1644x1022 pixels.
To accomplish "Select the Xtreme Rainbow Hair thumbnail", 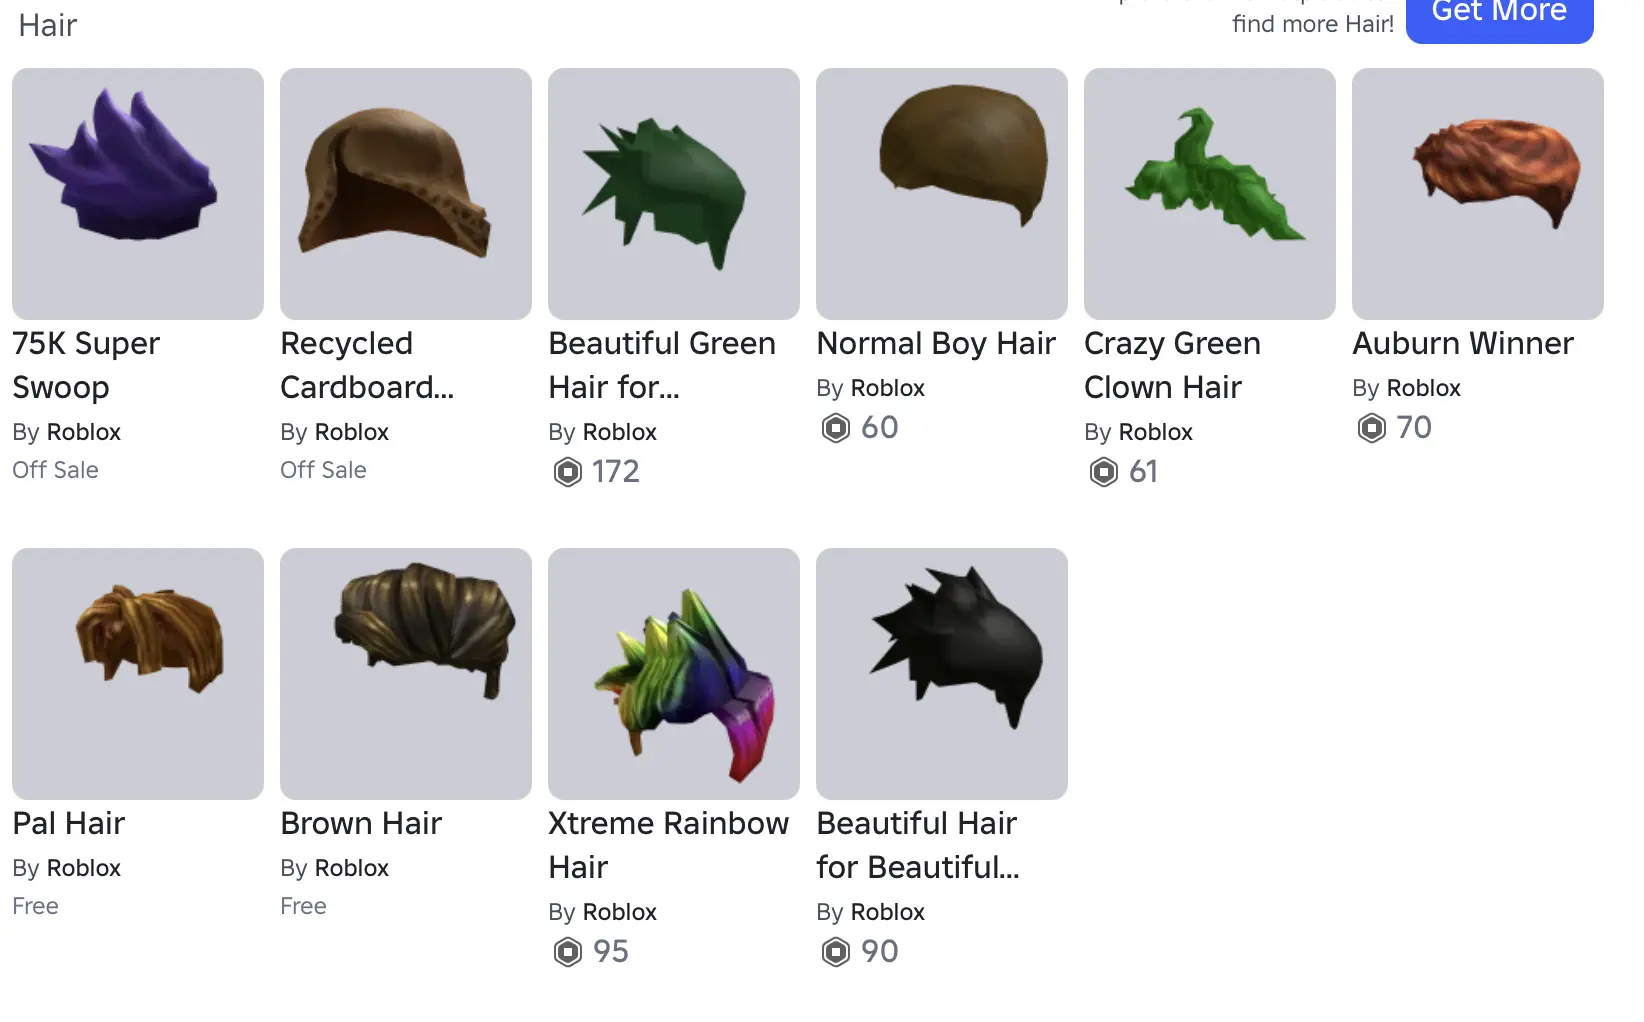I will click(x=674, y=674).
